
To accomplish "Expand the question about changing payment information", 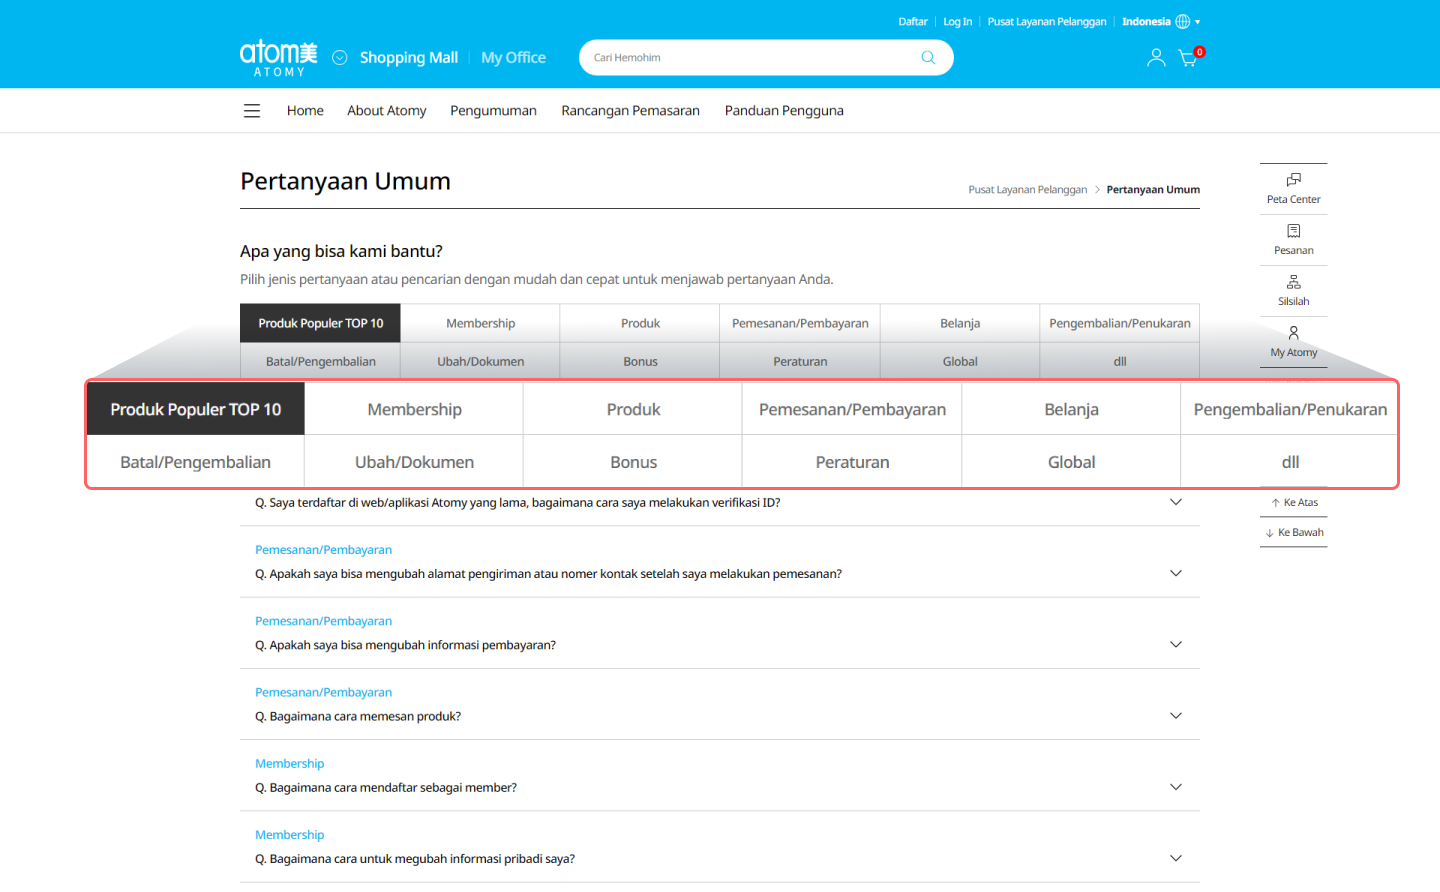I will 1176,644.
